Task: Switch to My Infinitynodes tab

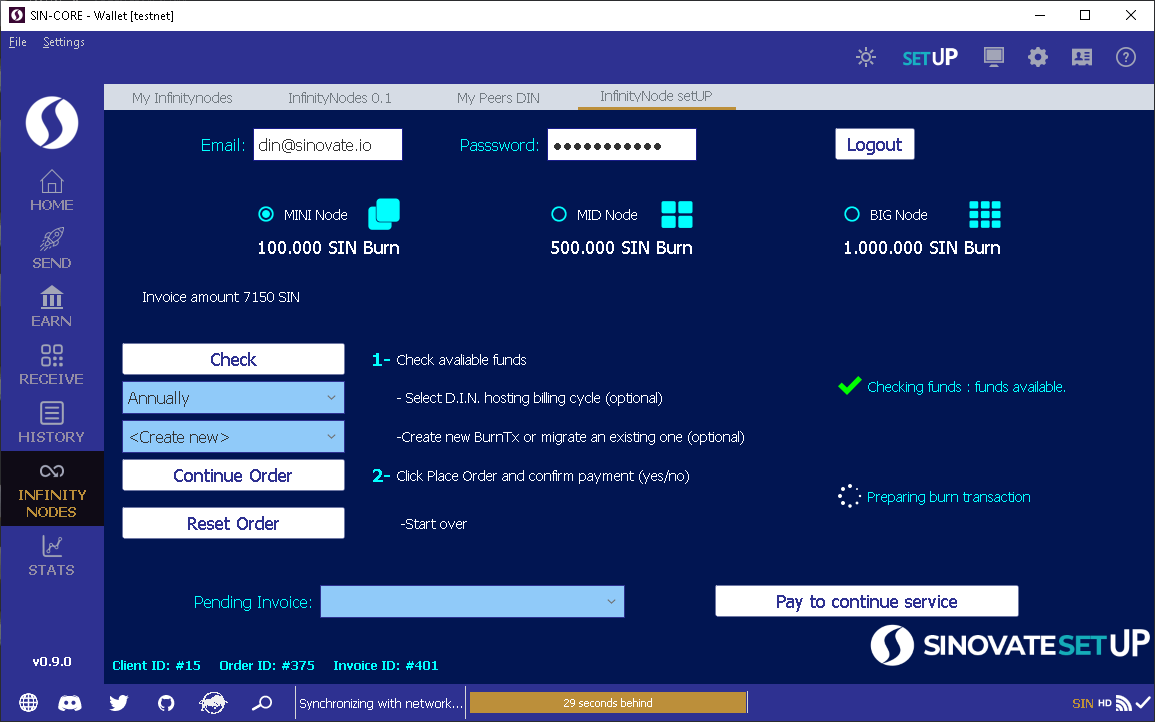Action: point(182,97)
